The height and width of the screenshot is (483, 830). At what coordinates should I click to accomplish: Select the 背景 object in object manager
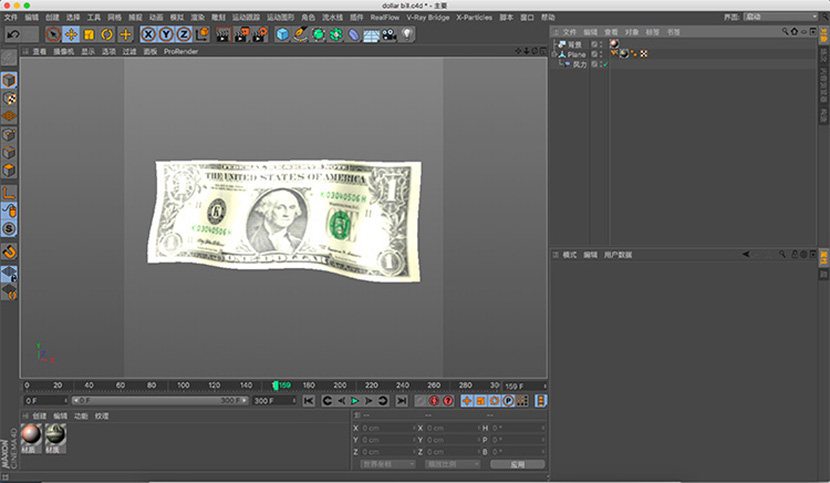tap(574, 44)
